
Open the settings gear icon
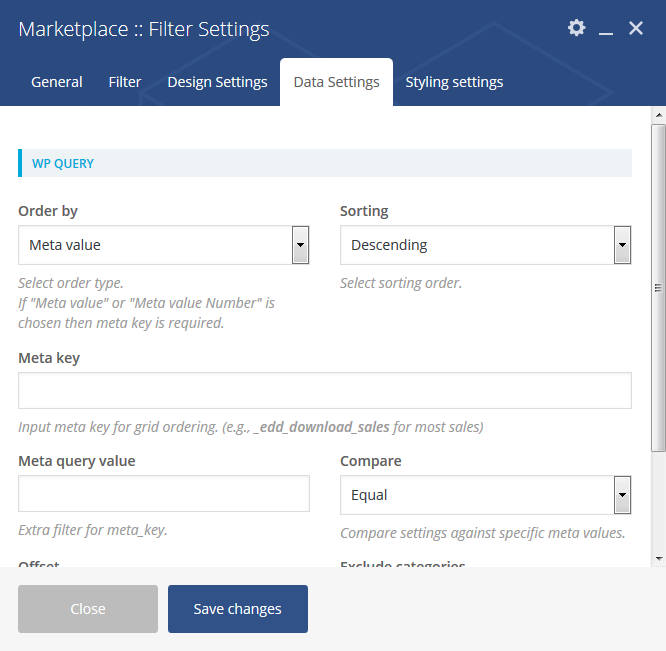pos(576,28)
